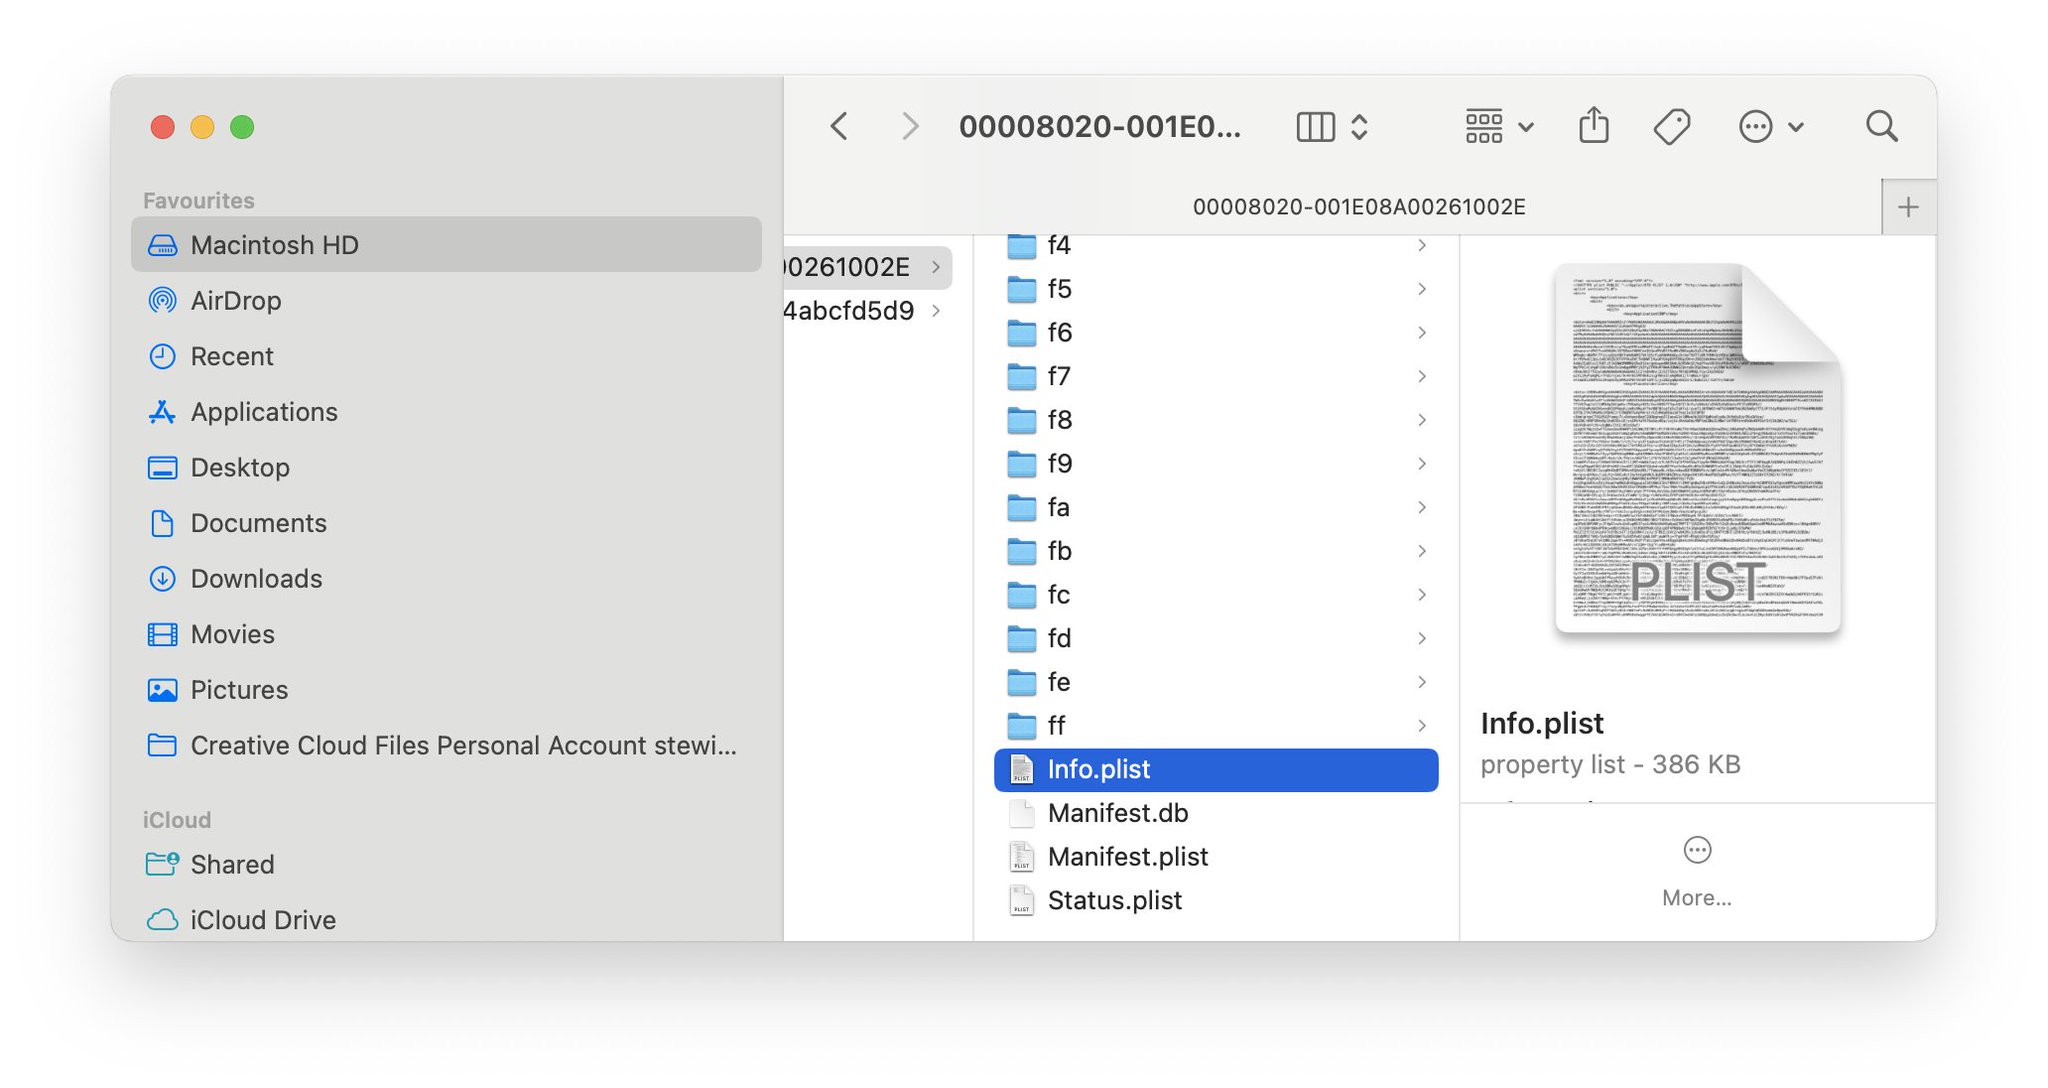Click the Search magnifier icon

click(1881, 126)
